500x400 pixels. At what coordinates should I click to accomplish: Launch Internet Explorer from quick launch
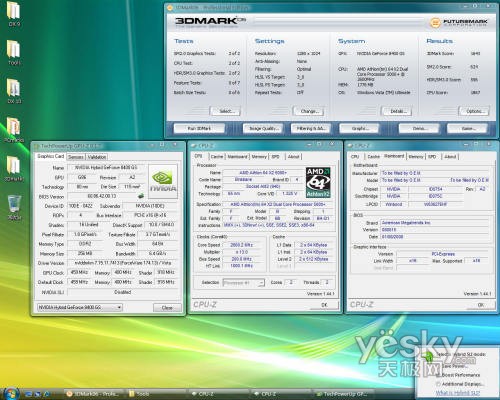tap(46, 394)
